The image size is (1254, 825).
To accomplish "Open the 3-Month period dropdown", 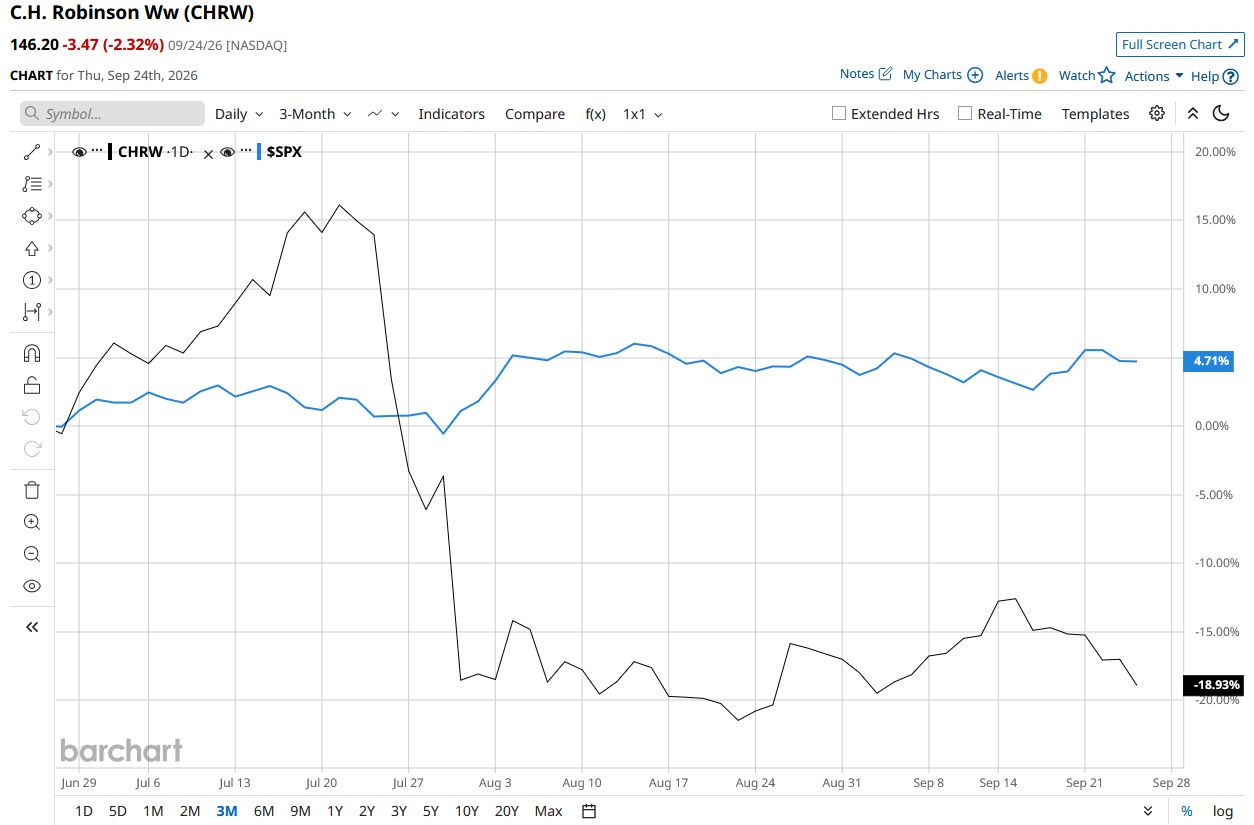I will (315, 114).
